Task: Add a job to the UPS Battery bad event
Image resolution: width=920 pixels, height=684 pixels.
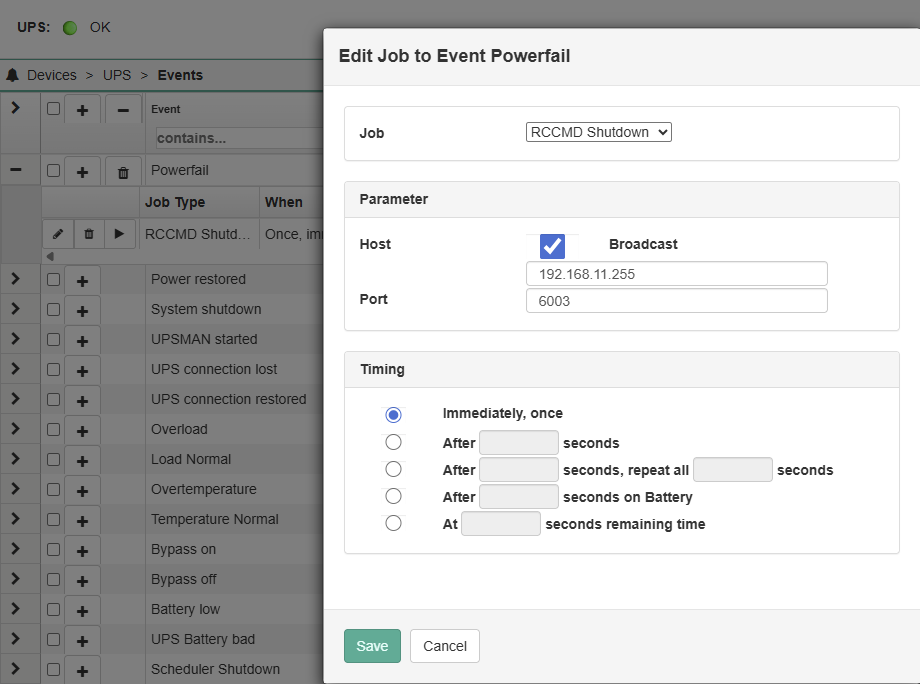Action: pos(82,640)
